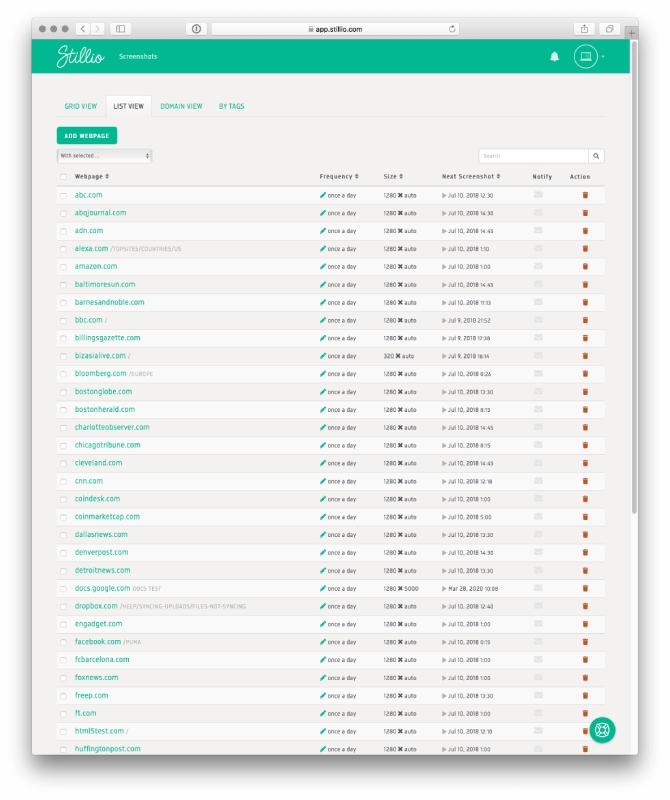Toggle notify envelope for bostonglobe.com

point(538,391)
